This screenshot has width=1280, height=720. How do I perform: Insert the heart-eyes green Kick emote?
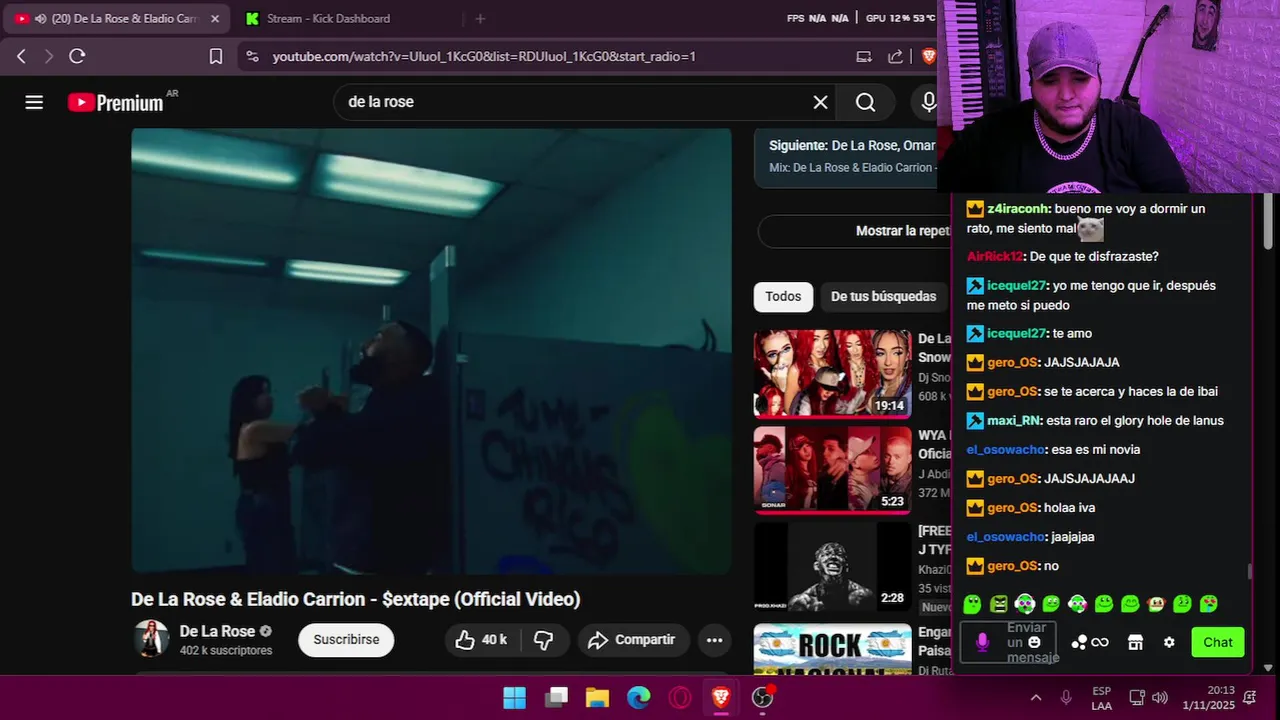click(1209, 604)
